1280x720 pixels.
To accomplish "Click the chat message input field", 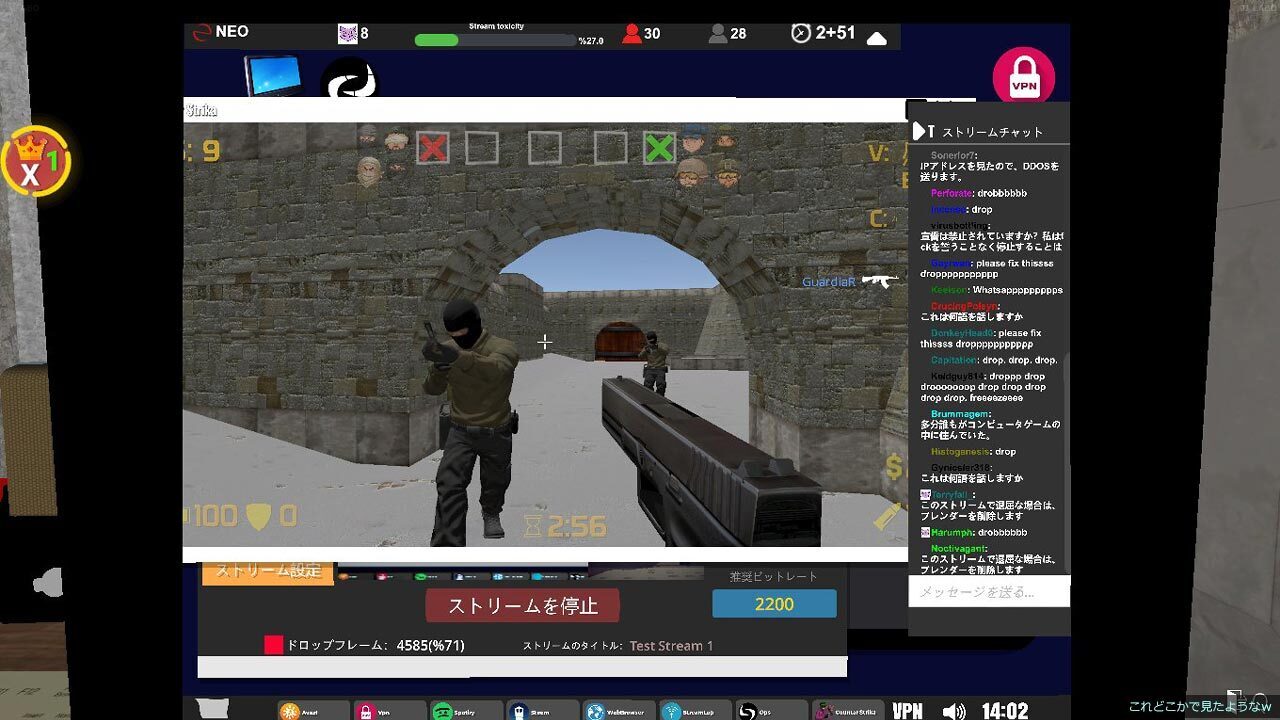I will click(x=989, y=591).
